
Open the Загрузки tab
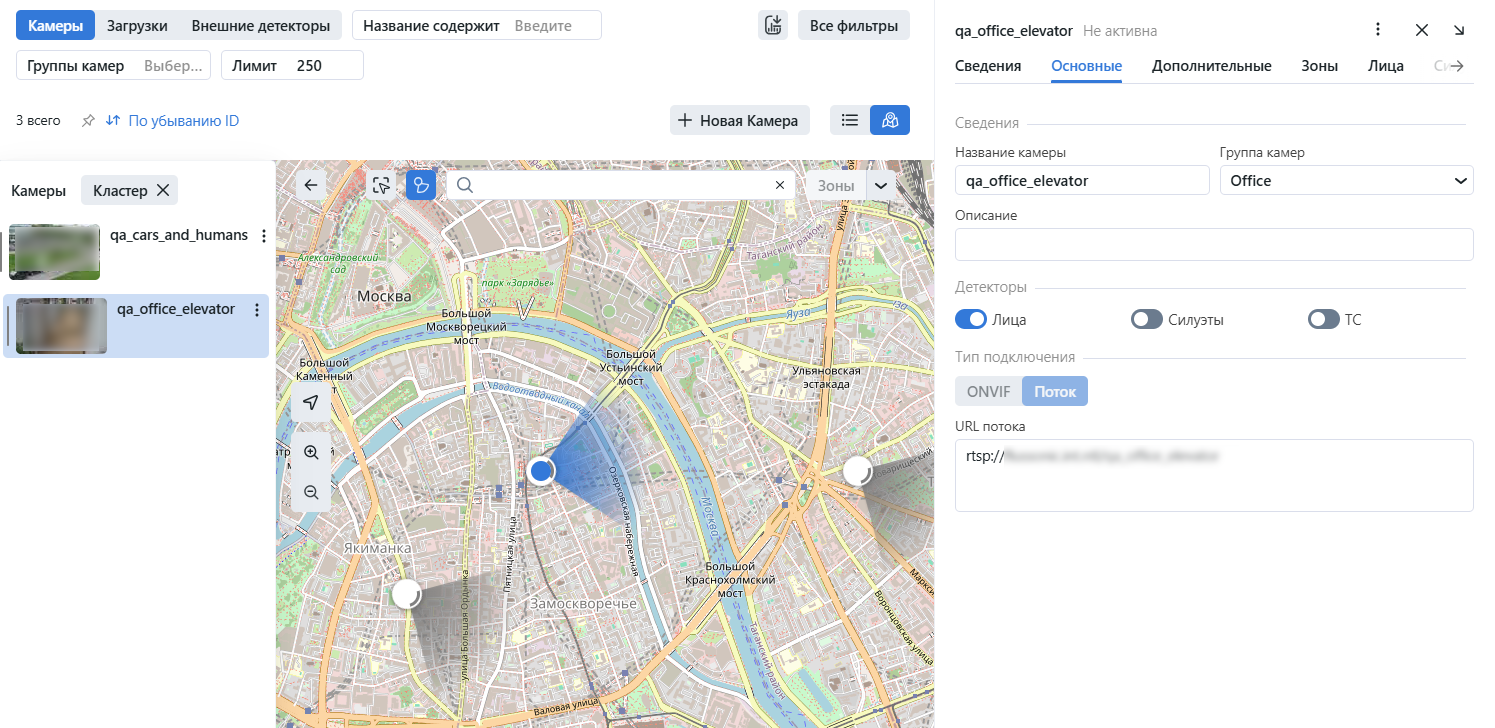[137, 25]
